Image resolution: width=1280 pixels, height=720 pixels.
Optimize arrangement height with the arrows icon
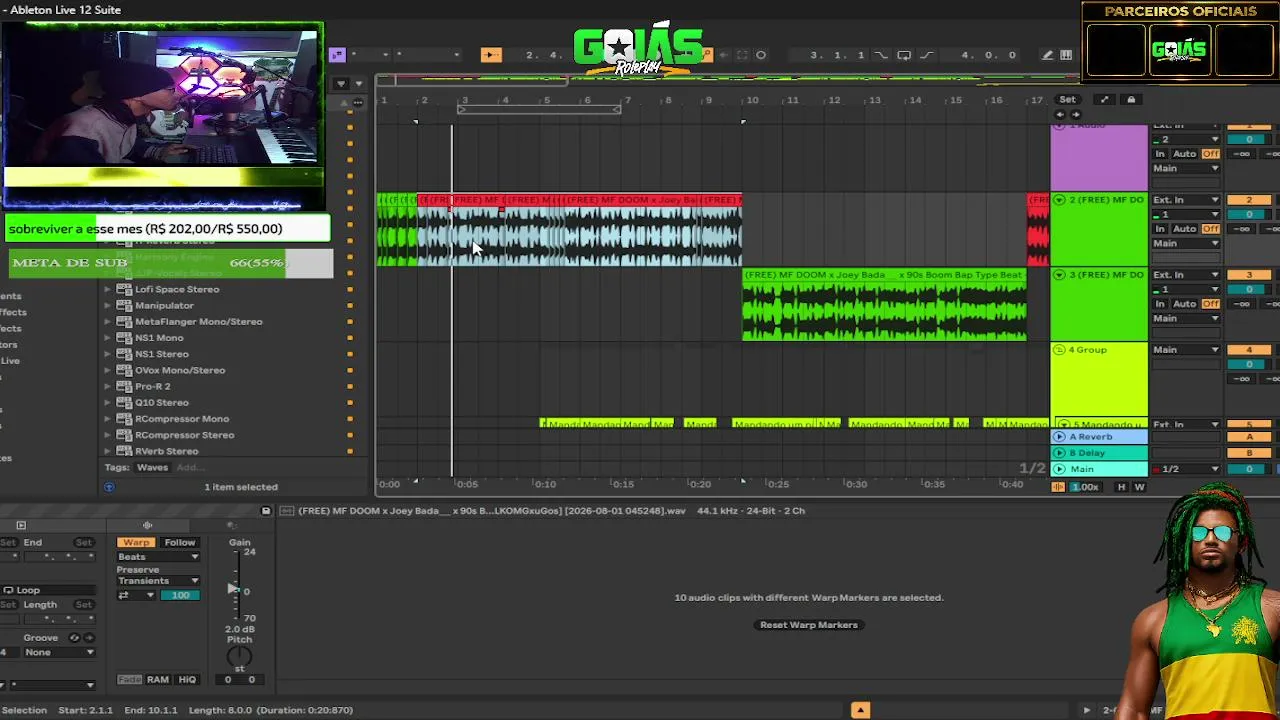pos(1104,100)
